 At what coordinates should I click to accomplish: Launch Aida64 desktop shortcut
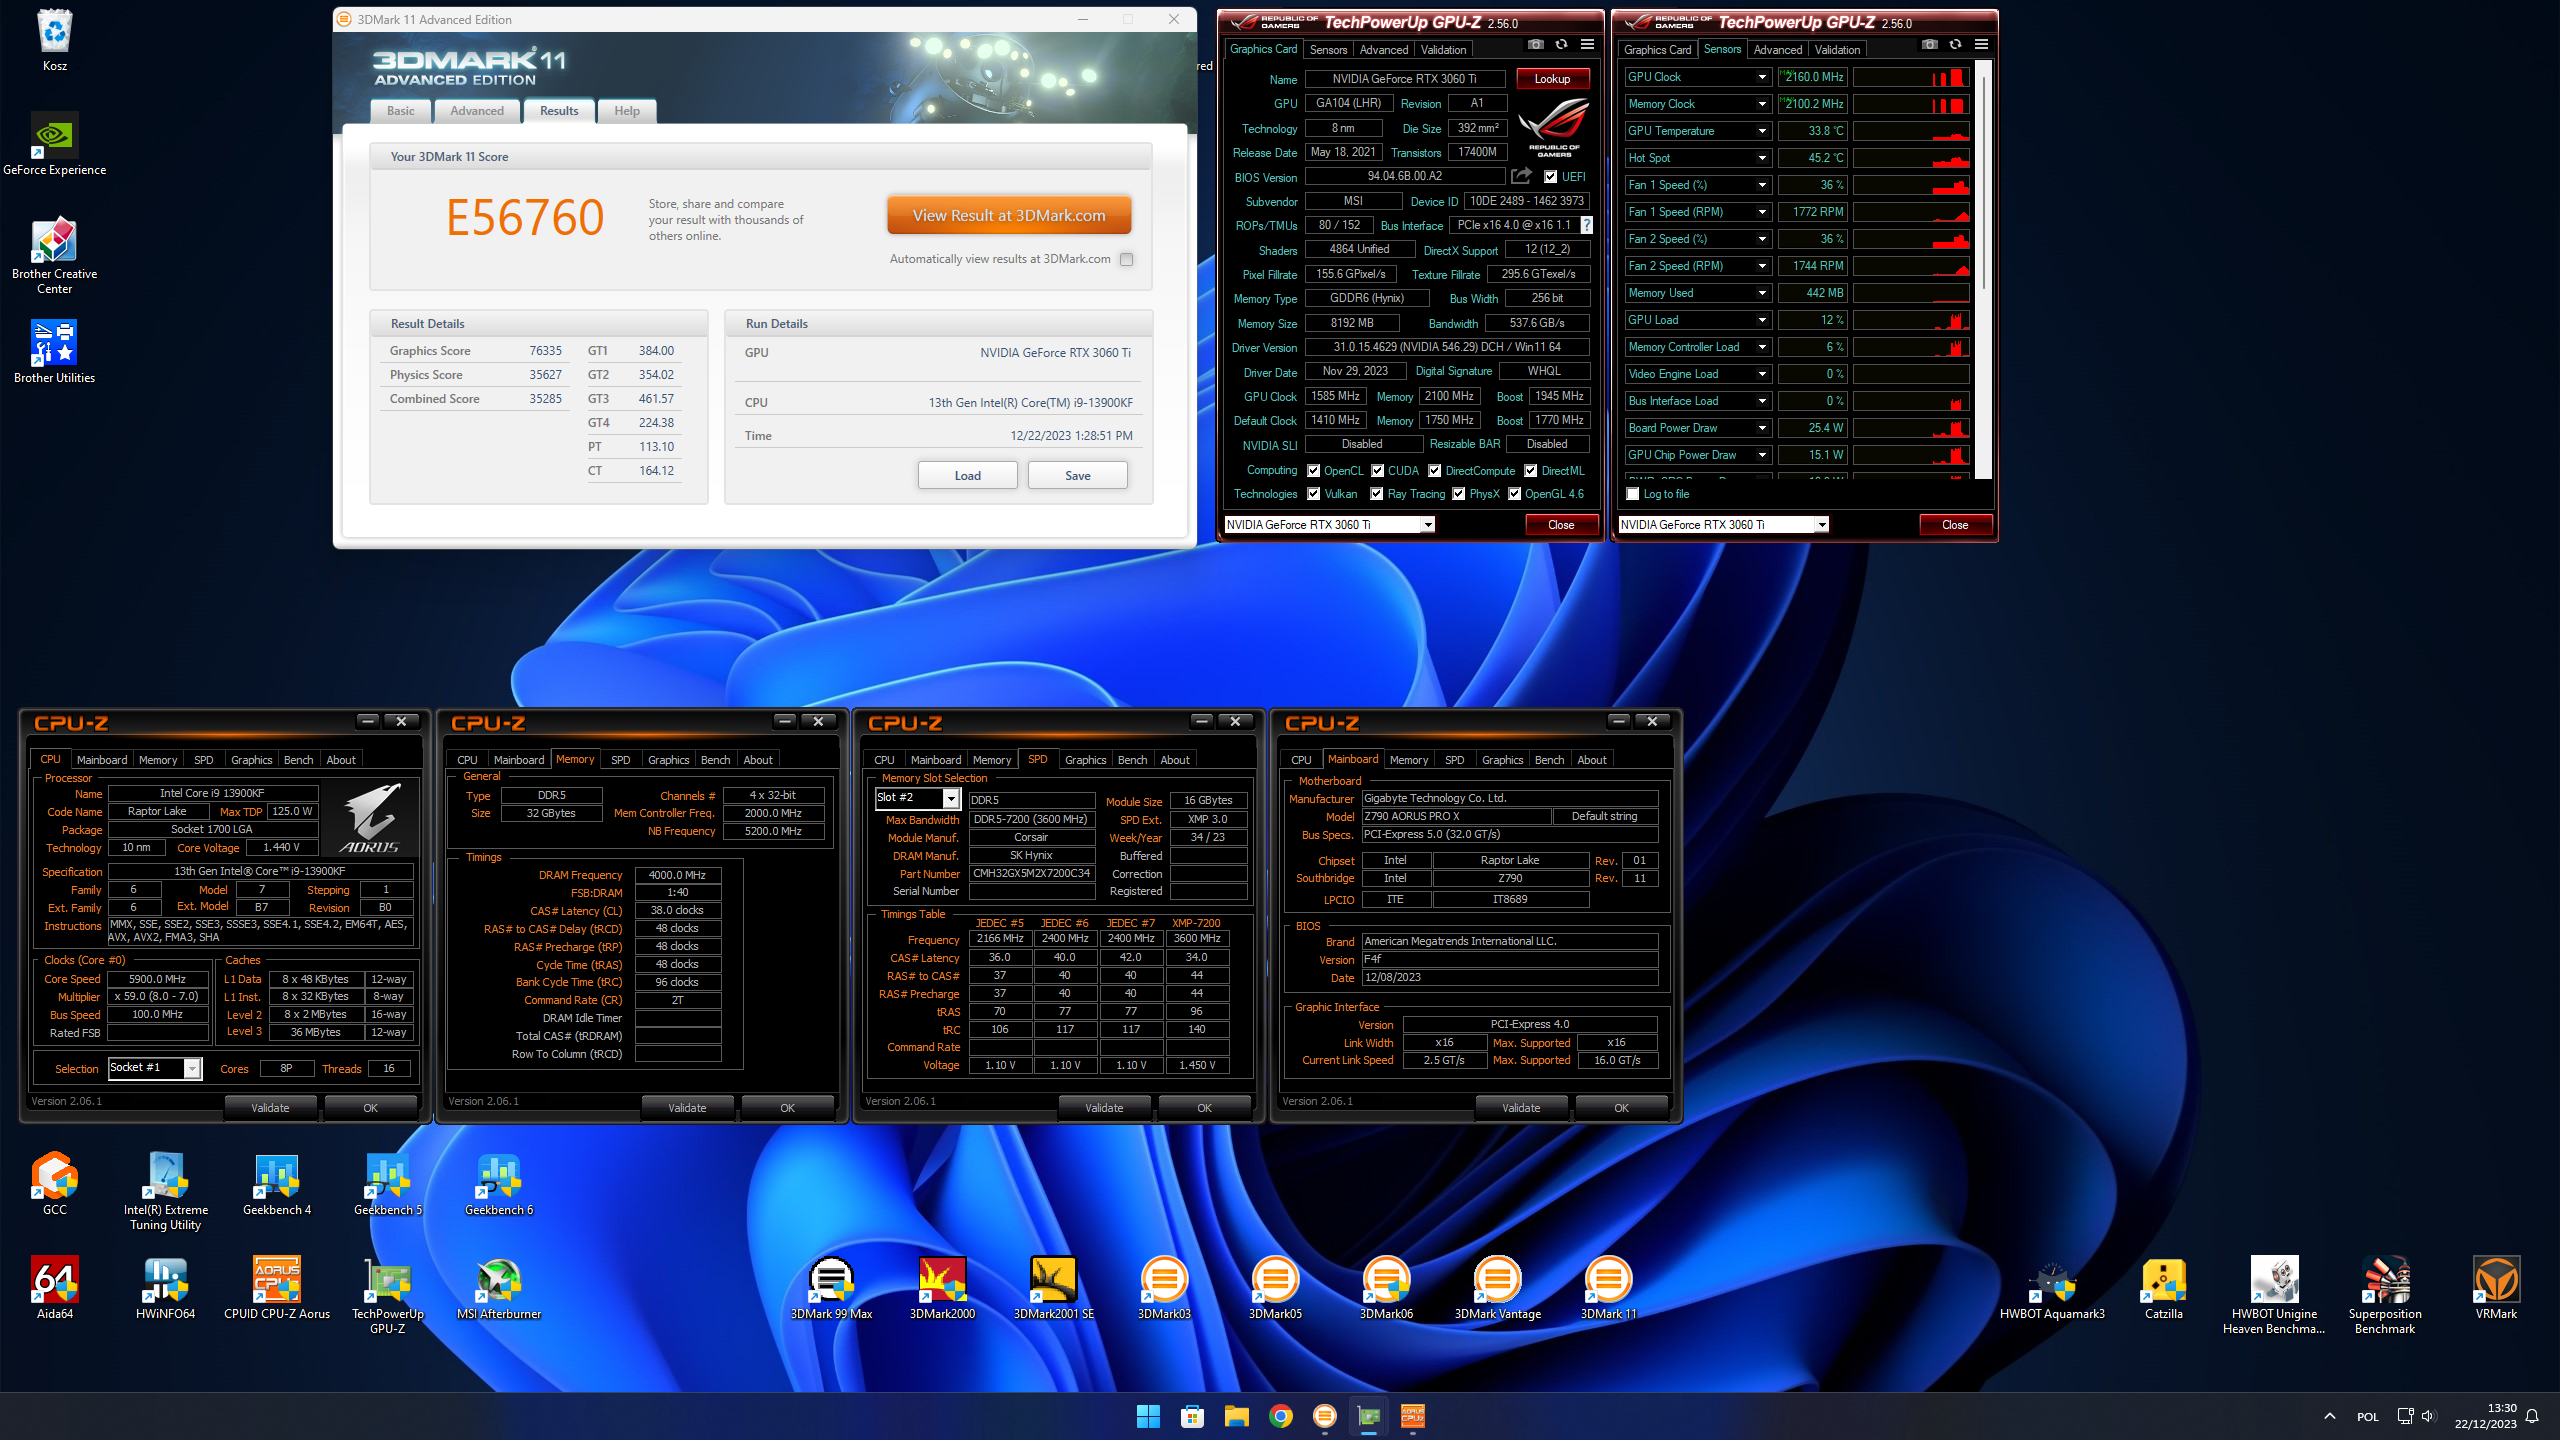[x=55, y=1288]
